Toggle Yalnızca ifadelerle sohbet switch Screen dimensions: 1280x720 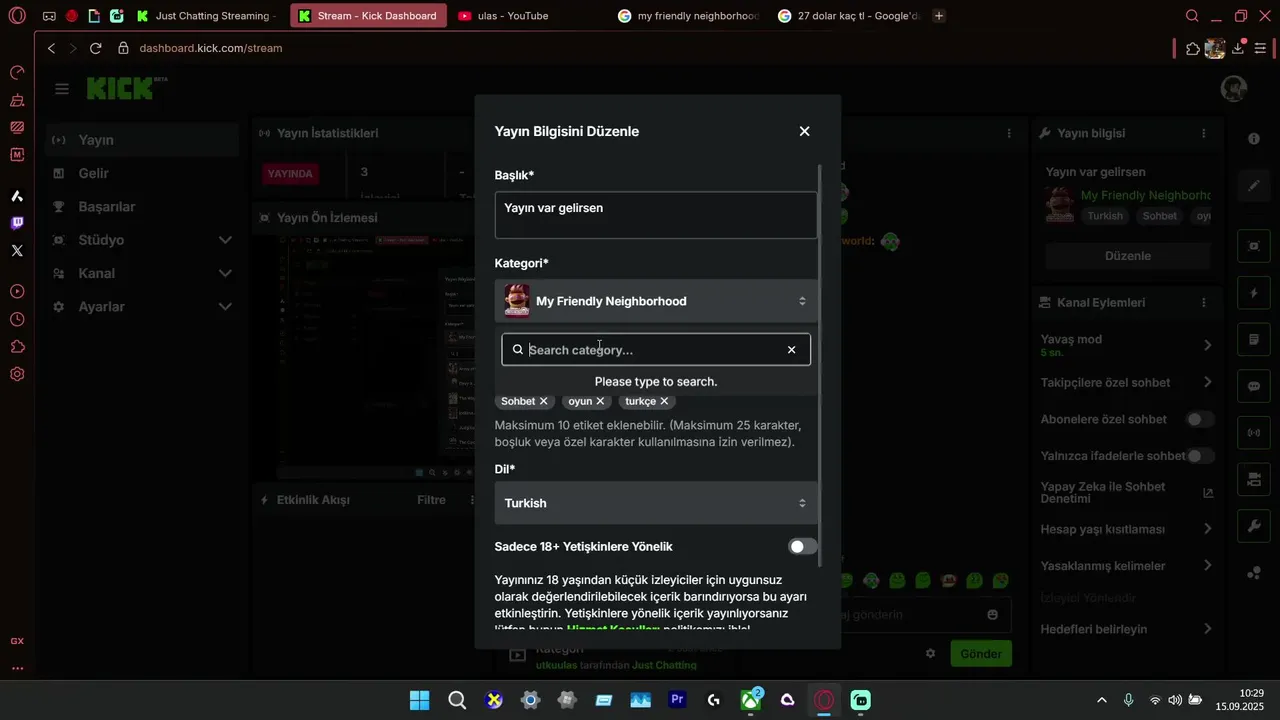(x=1200, y=456)
